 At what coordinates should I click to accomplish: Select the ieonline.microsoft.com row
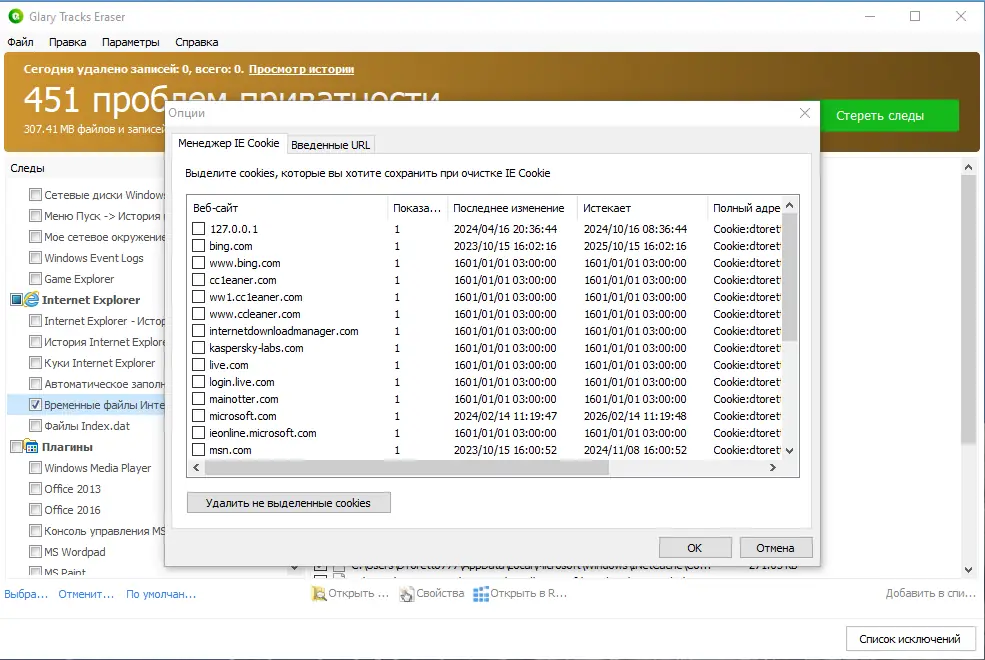tap(484, 433)
